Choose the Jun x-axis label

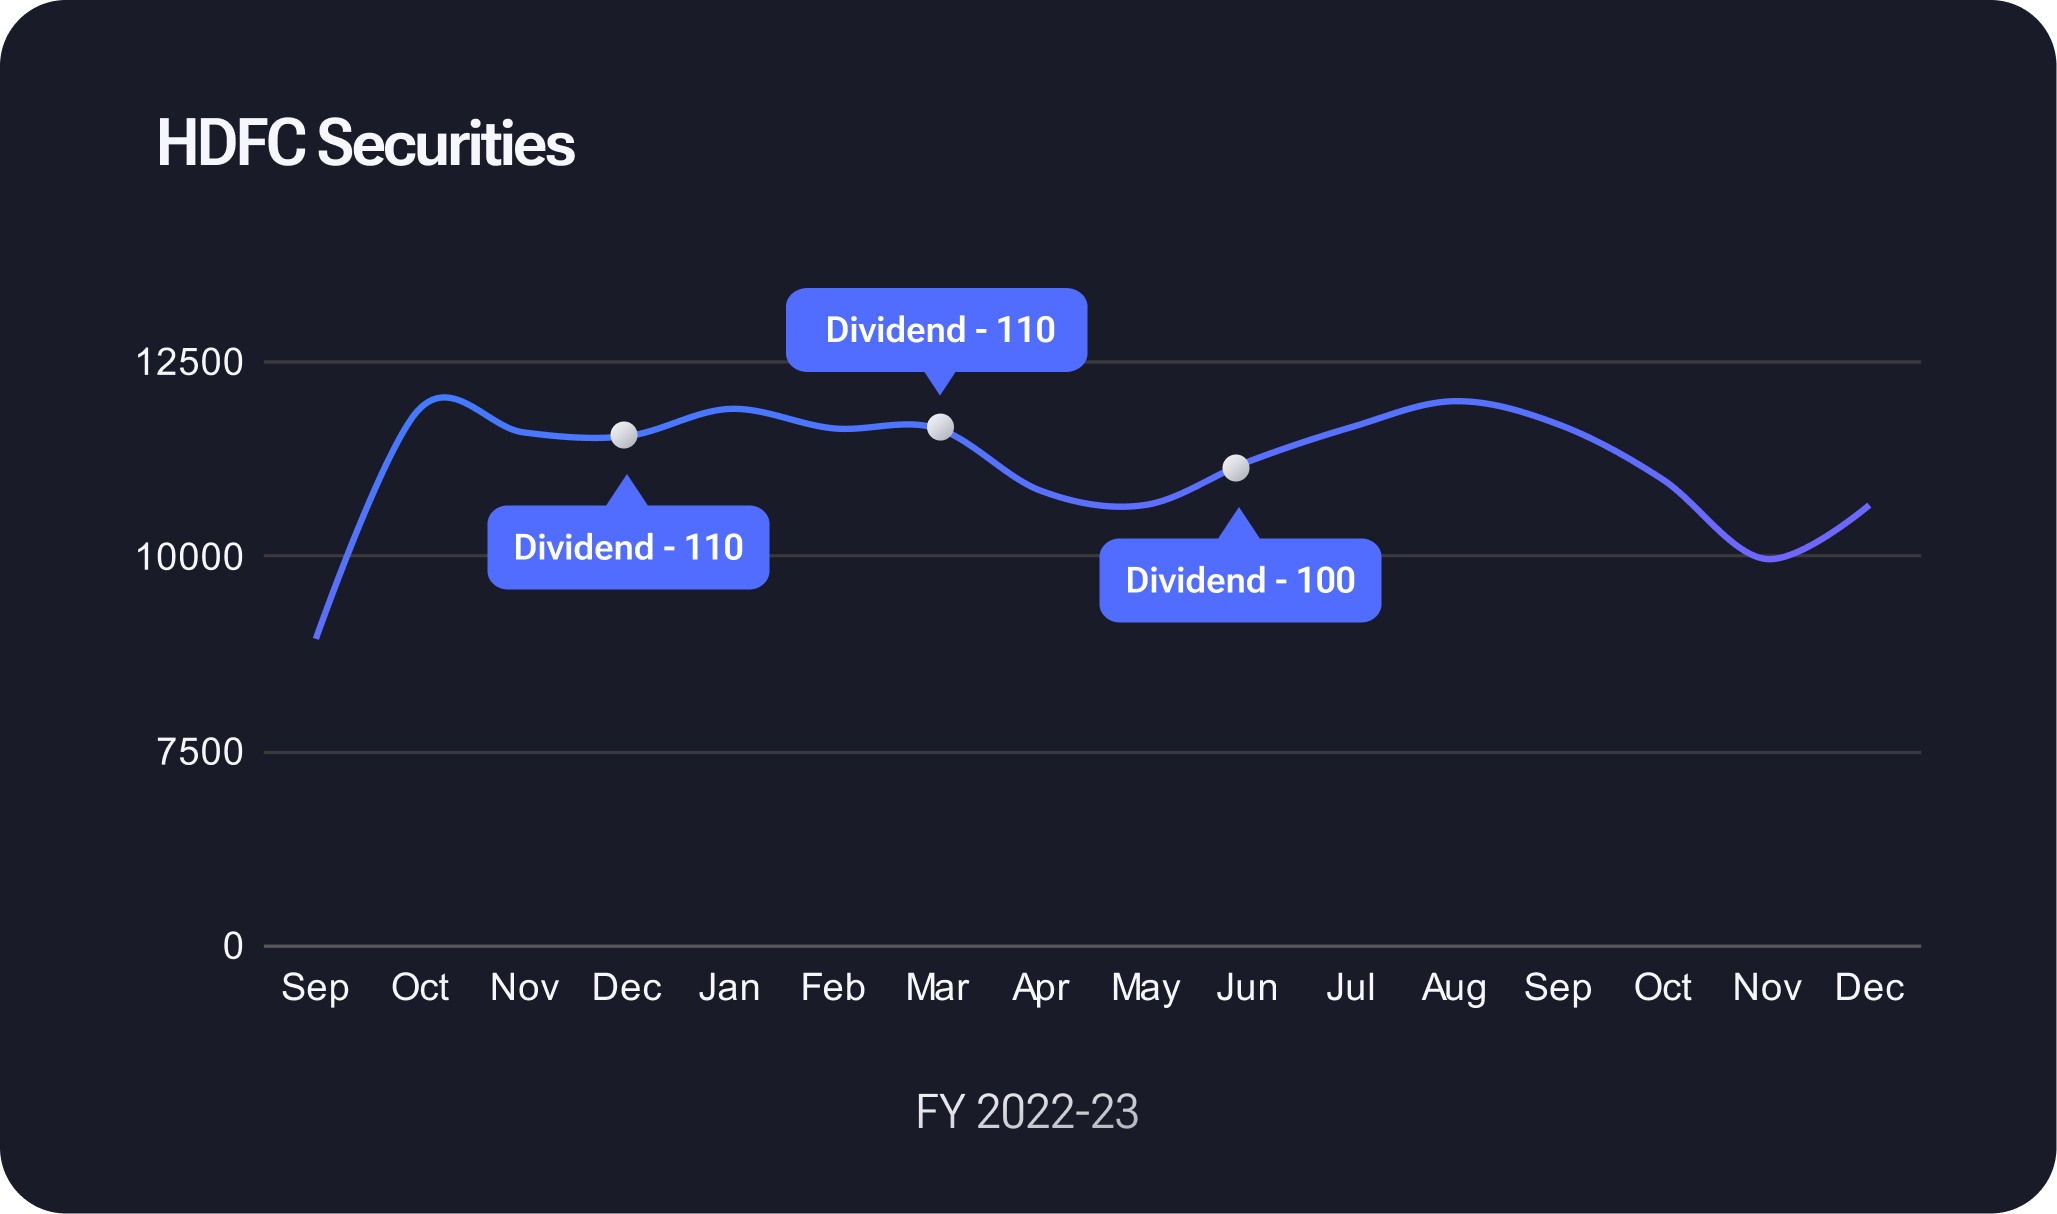[1247, 988]
